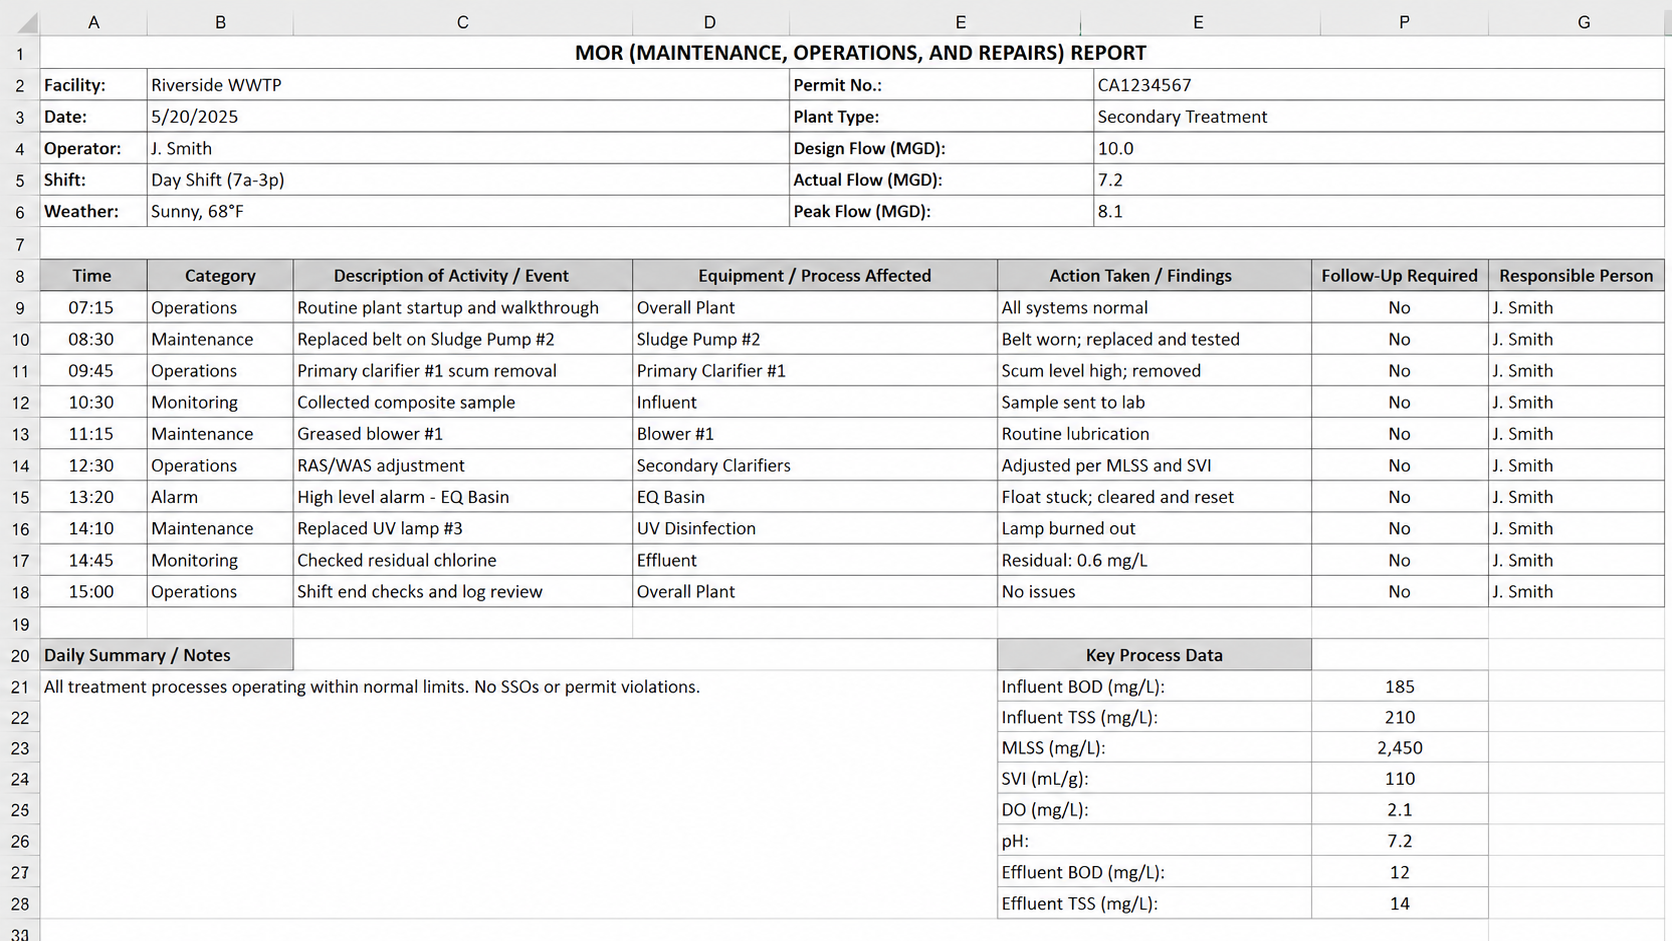
Task: Click permit number 'CA1234567'
Action: click(x=1379, y=85)
